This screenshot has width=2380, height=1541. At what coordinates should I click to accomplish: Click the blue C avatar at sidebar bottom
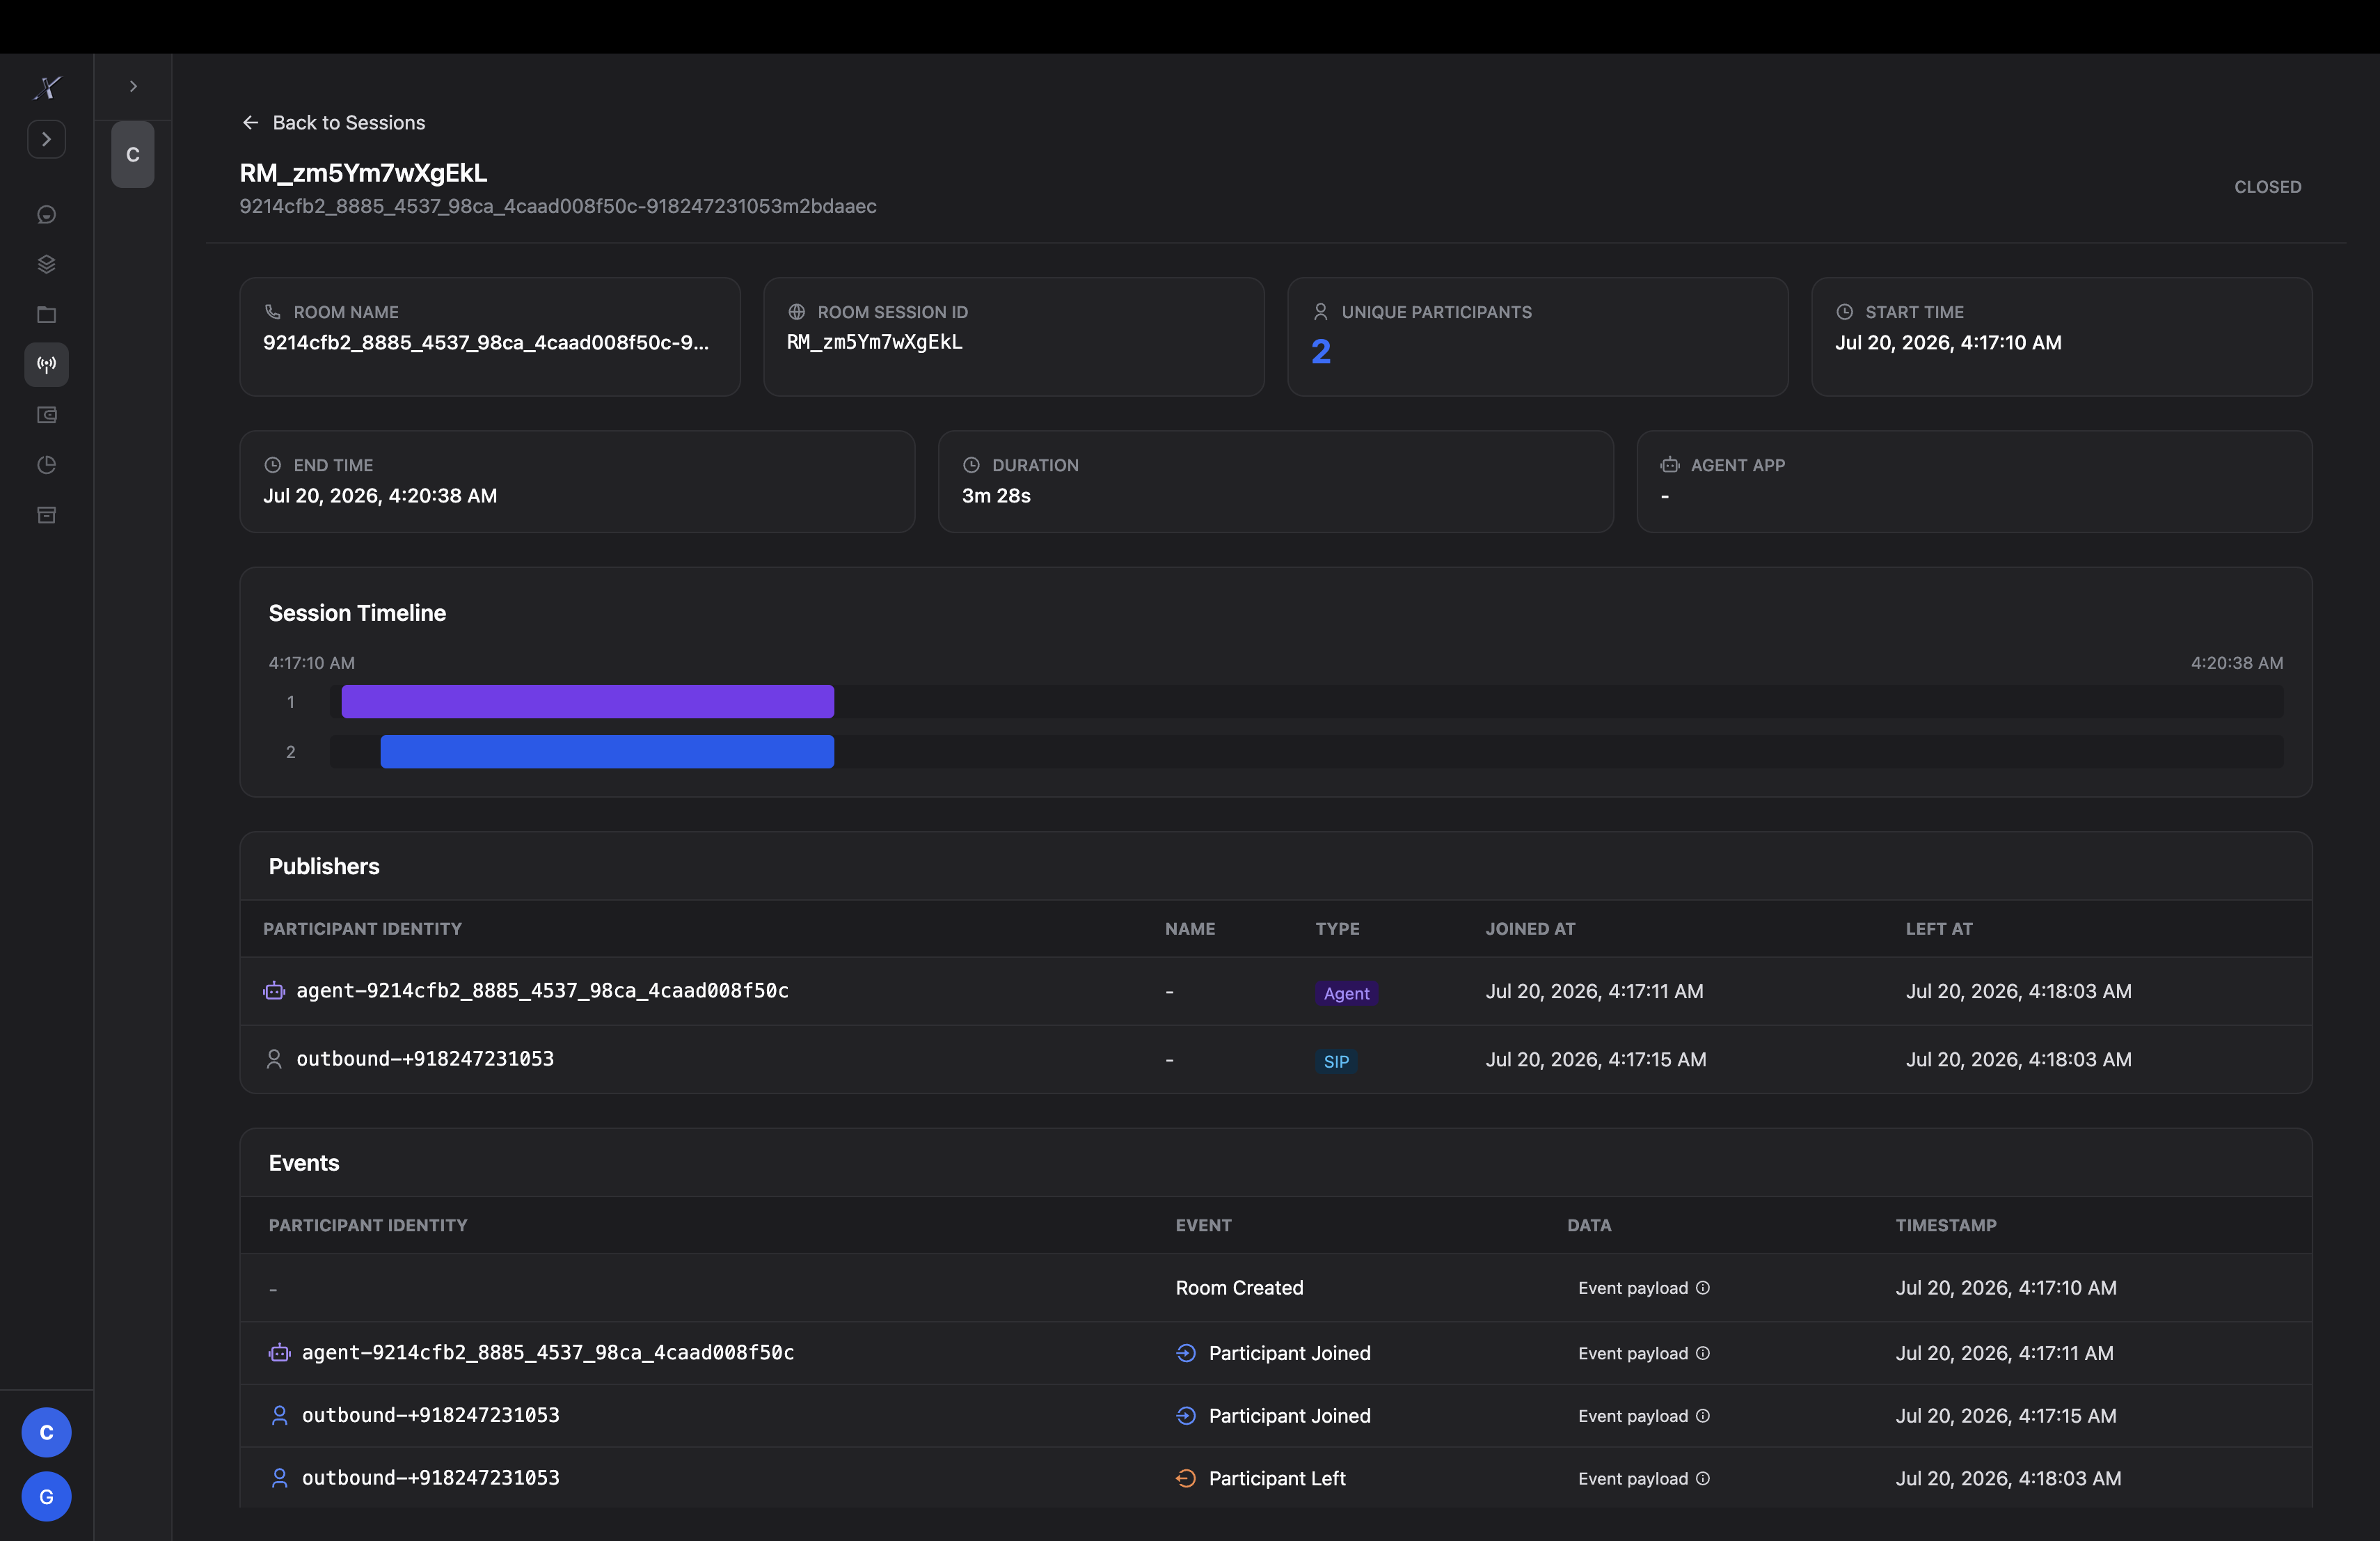coord(46,1432)
